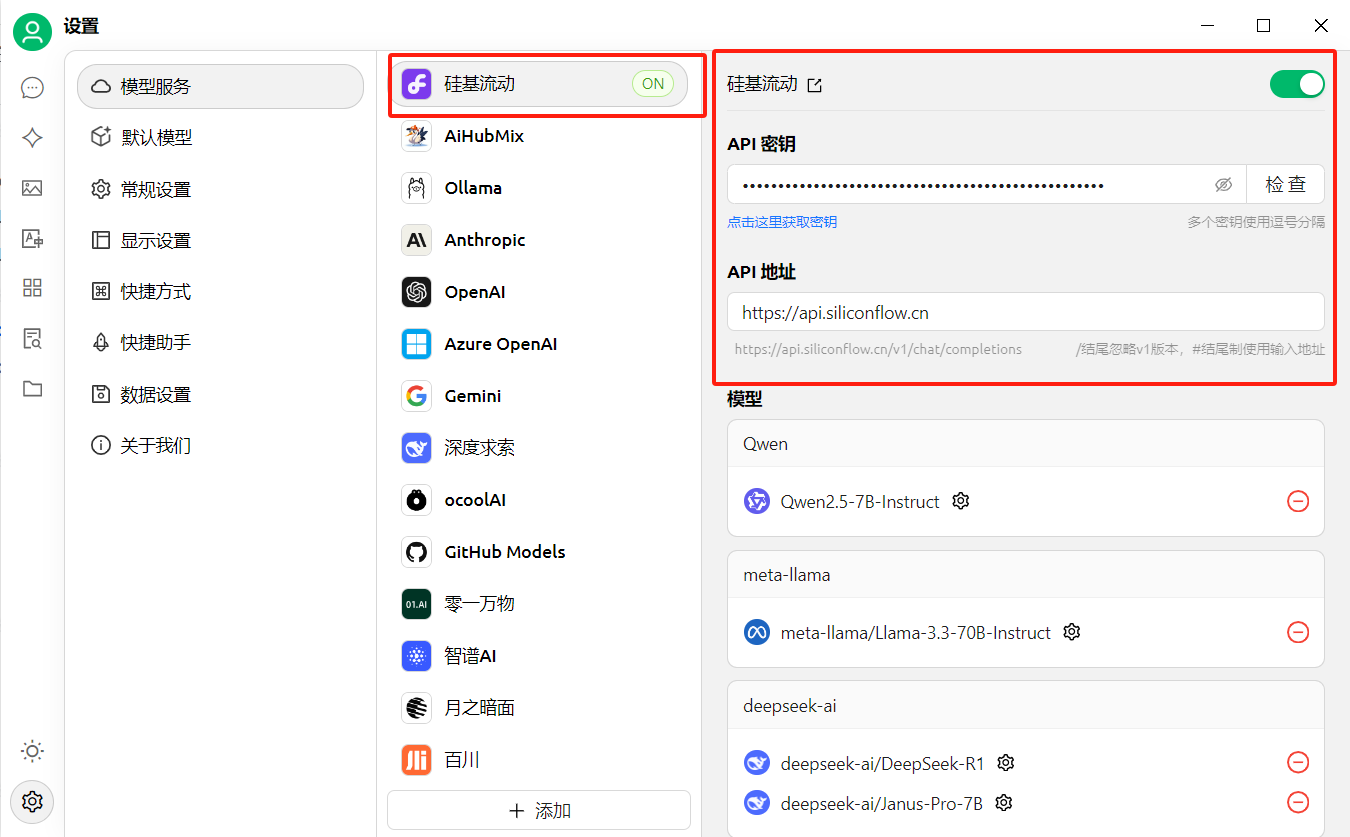This screenshot has width=1350, height=837.
Task: Open the agents sparkle sidebar icon
Action: pos(32,138)
